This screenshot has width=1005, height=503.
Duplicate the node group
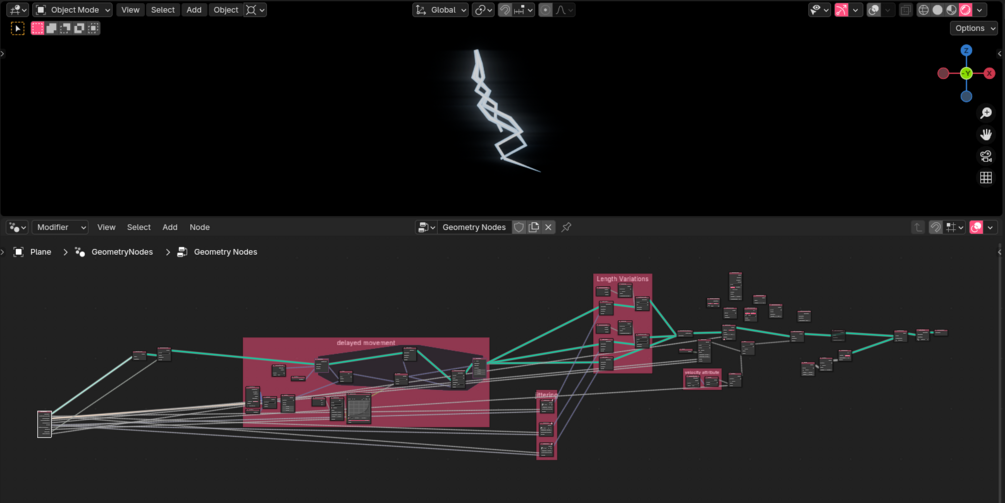(533, 227)
